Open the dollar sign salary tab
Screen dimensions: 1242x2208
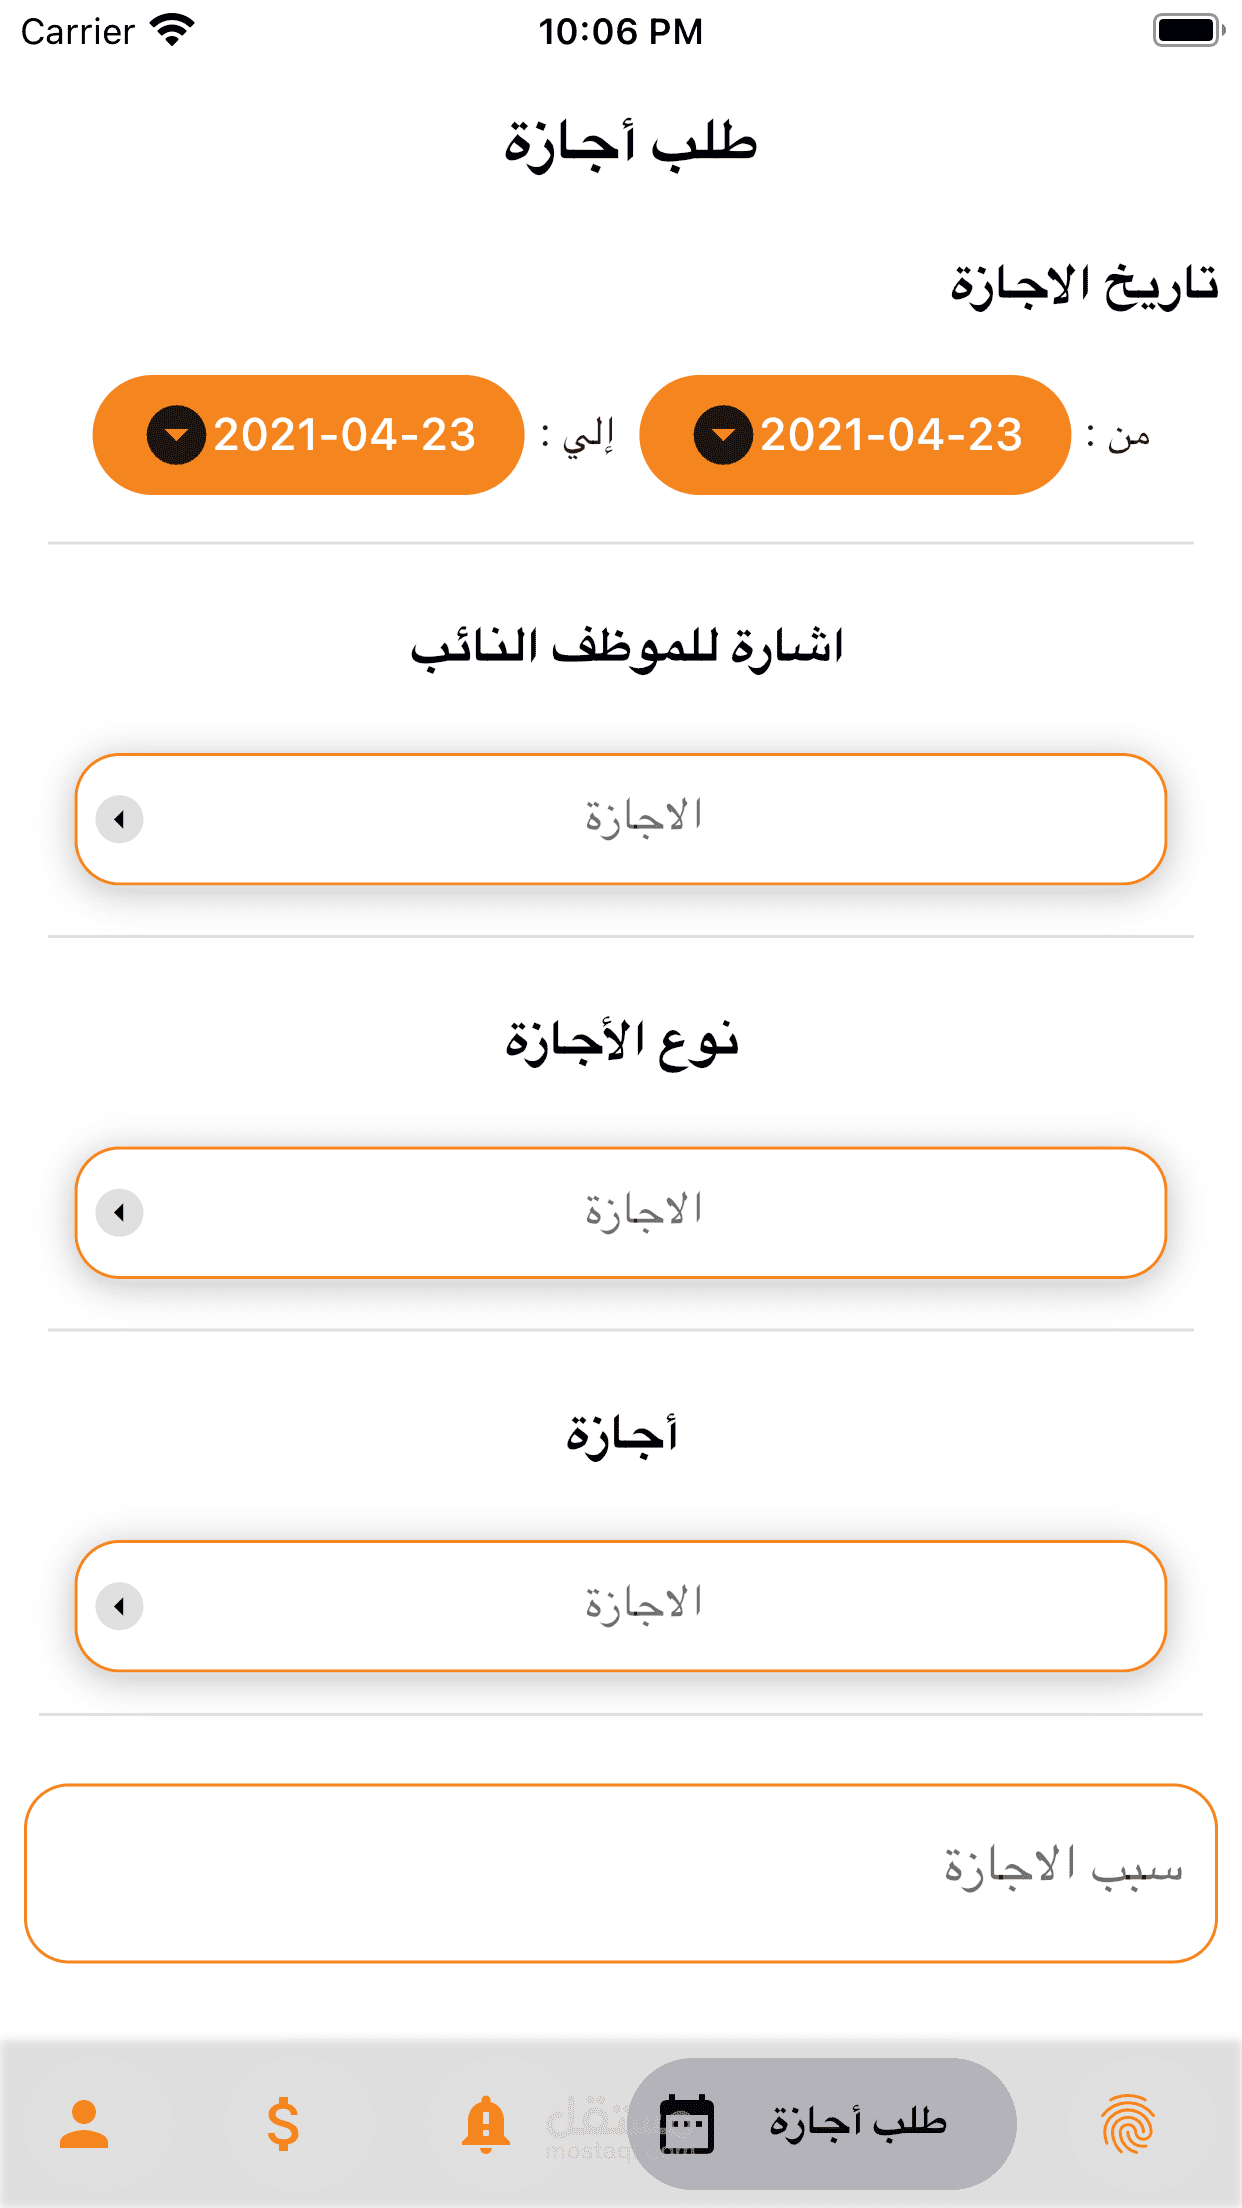tap(283, 2124)
